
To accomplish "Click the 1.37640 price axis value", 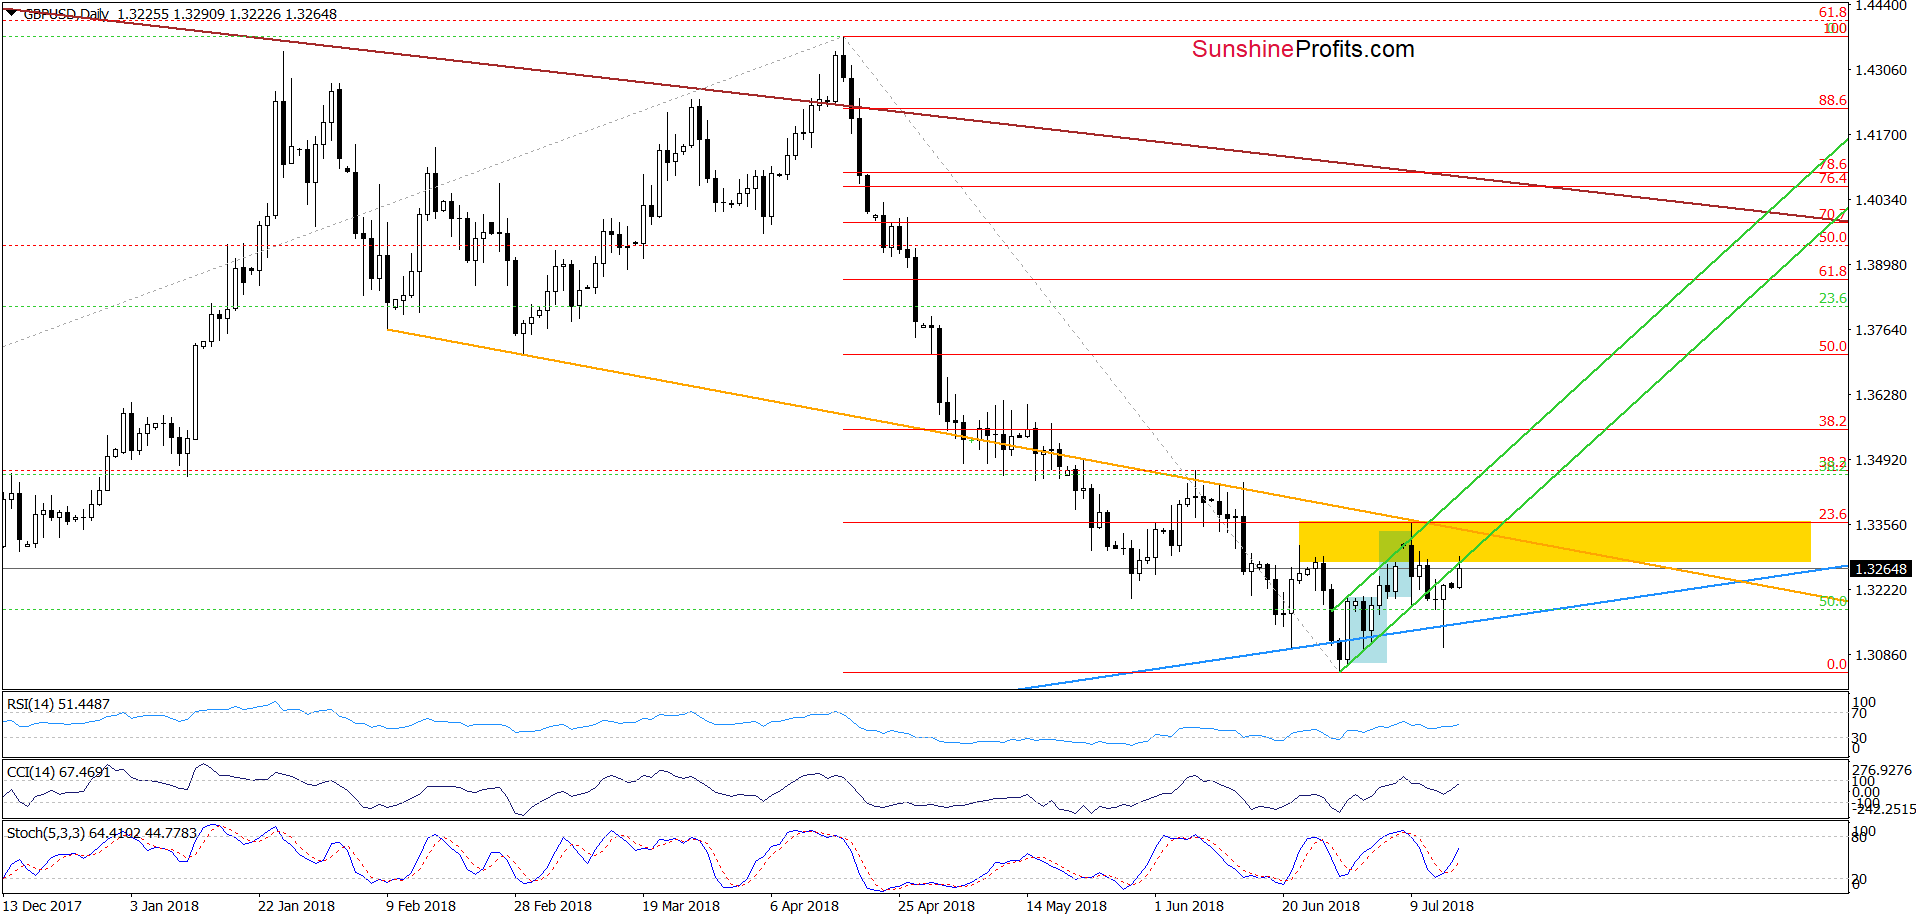I will pyautogui.click(x=1880, y=330).
